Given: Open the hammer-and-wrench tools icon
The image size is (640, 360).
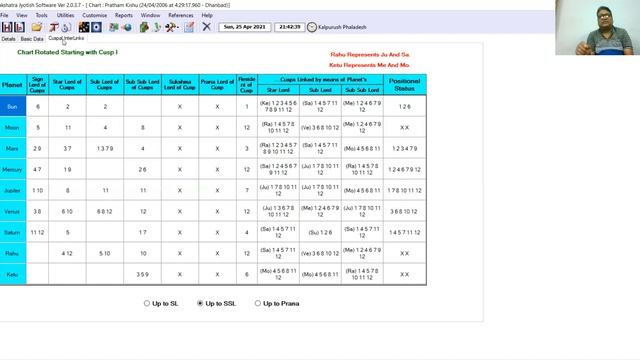Looking at the screenshot, I should tap(171, 27).
